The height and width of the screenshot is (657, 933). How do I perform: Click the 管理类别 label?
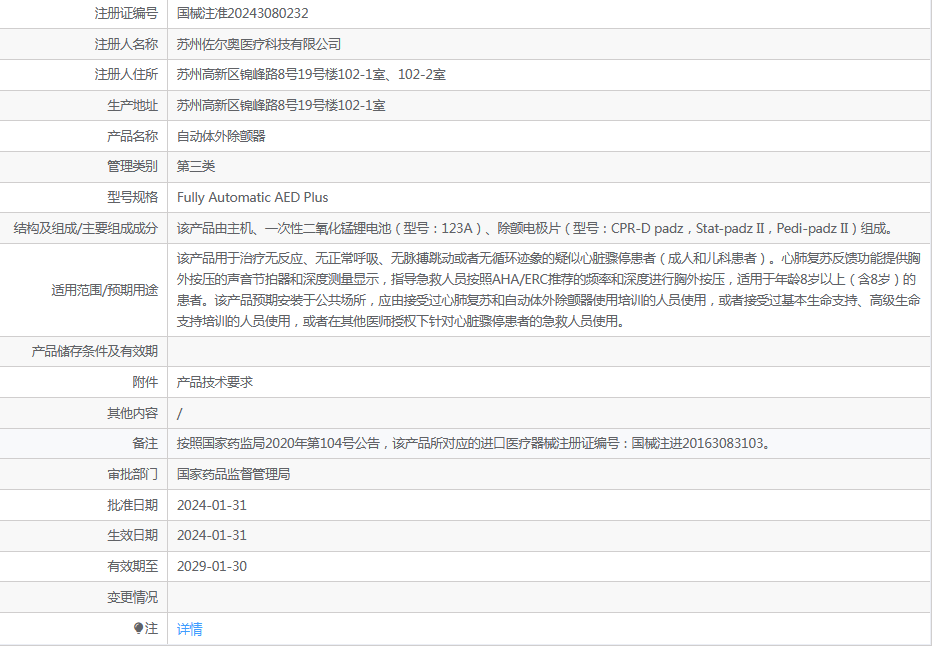pos(133,166)
